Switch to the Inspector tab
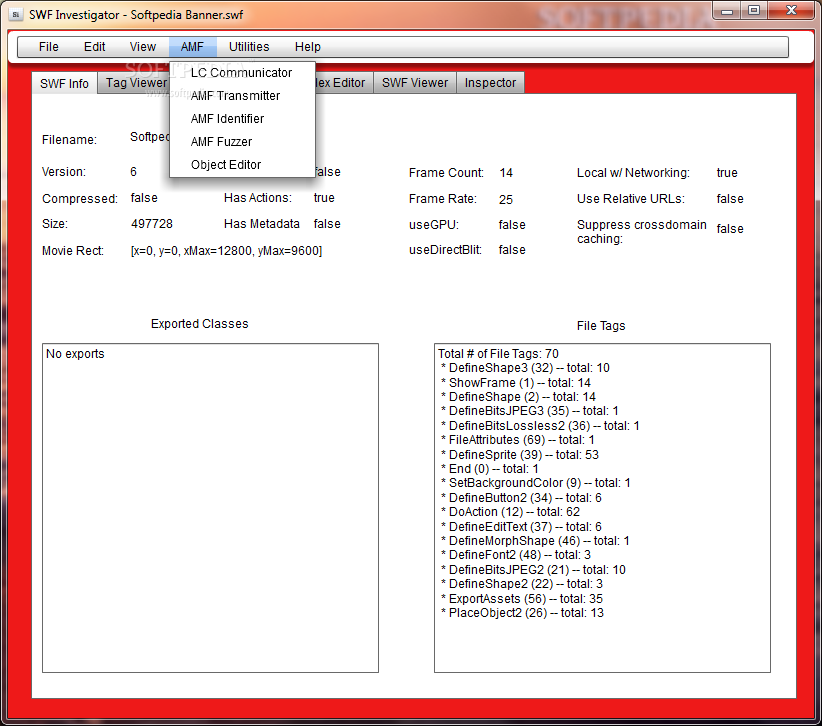Image resolution: width=822 pixels, height=726 pixels. pos(490,83)
